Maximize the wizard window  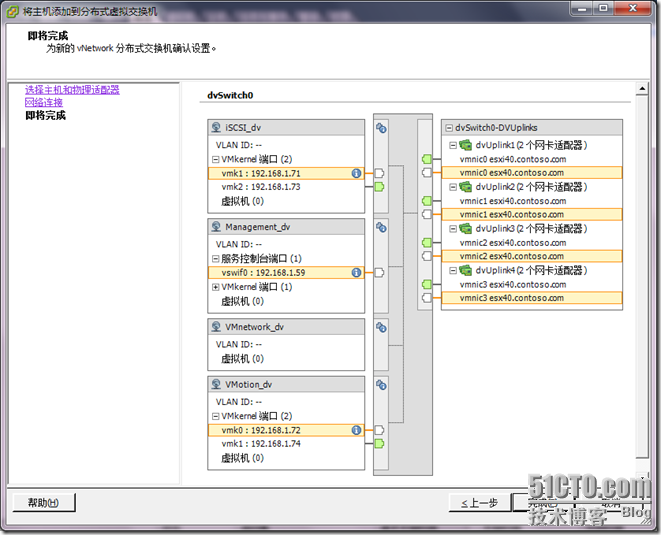pos(604,8)
